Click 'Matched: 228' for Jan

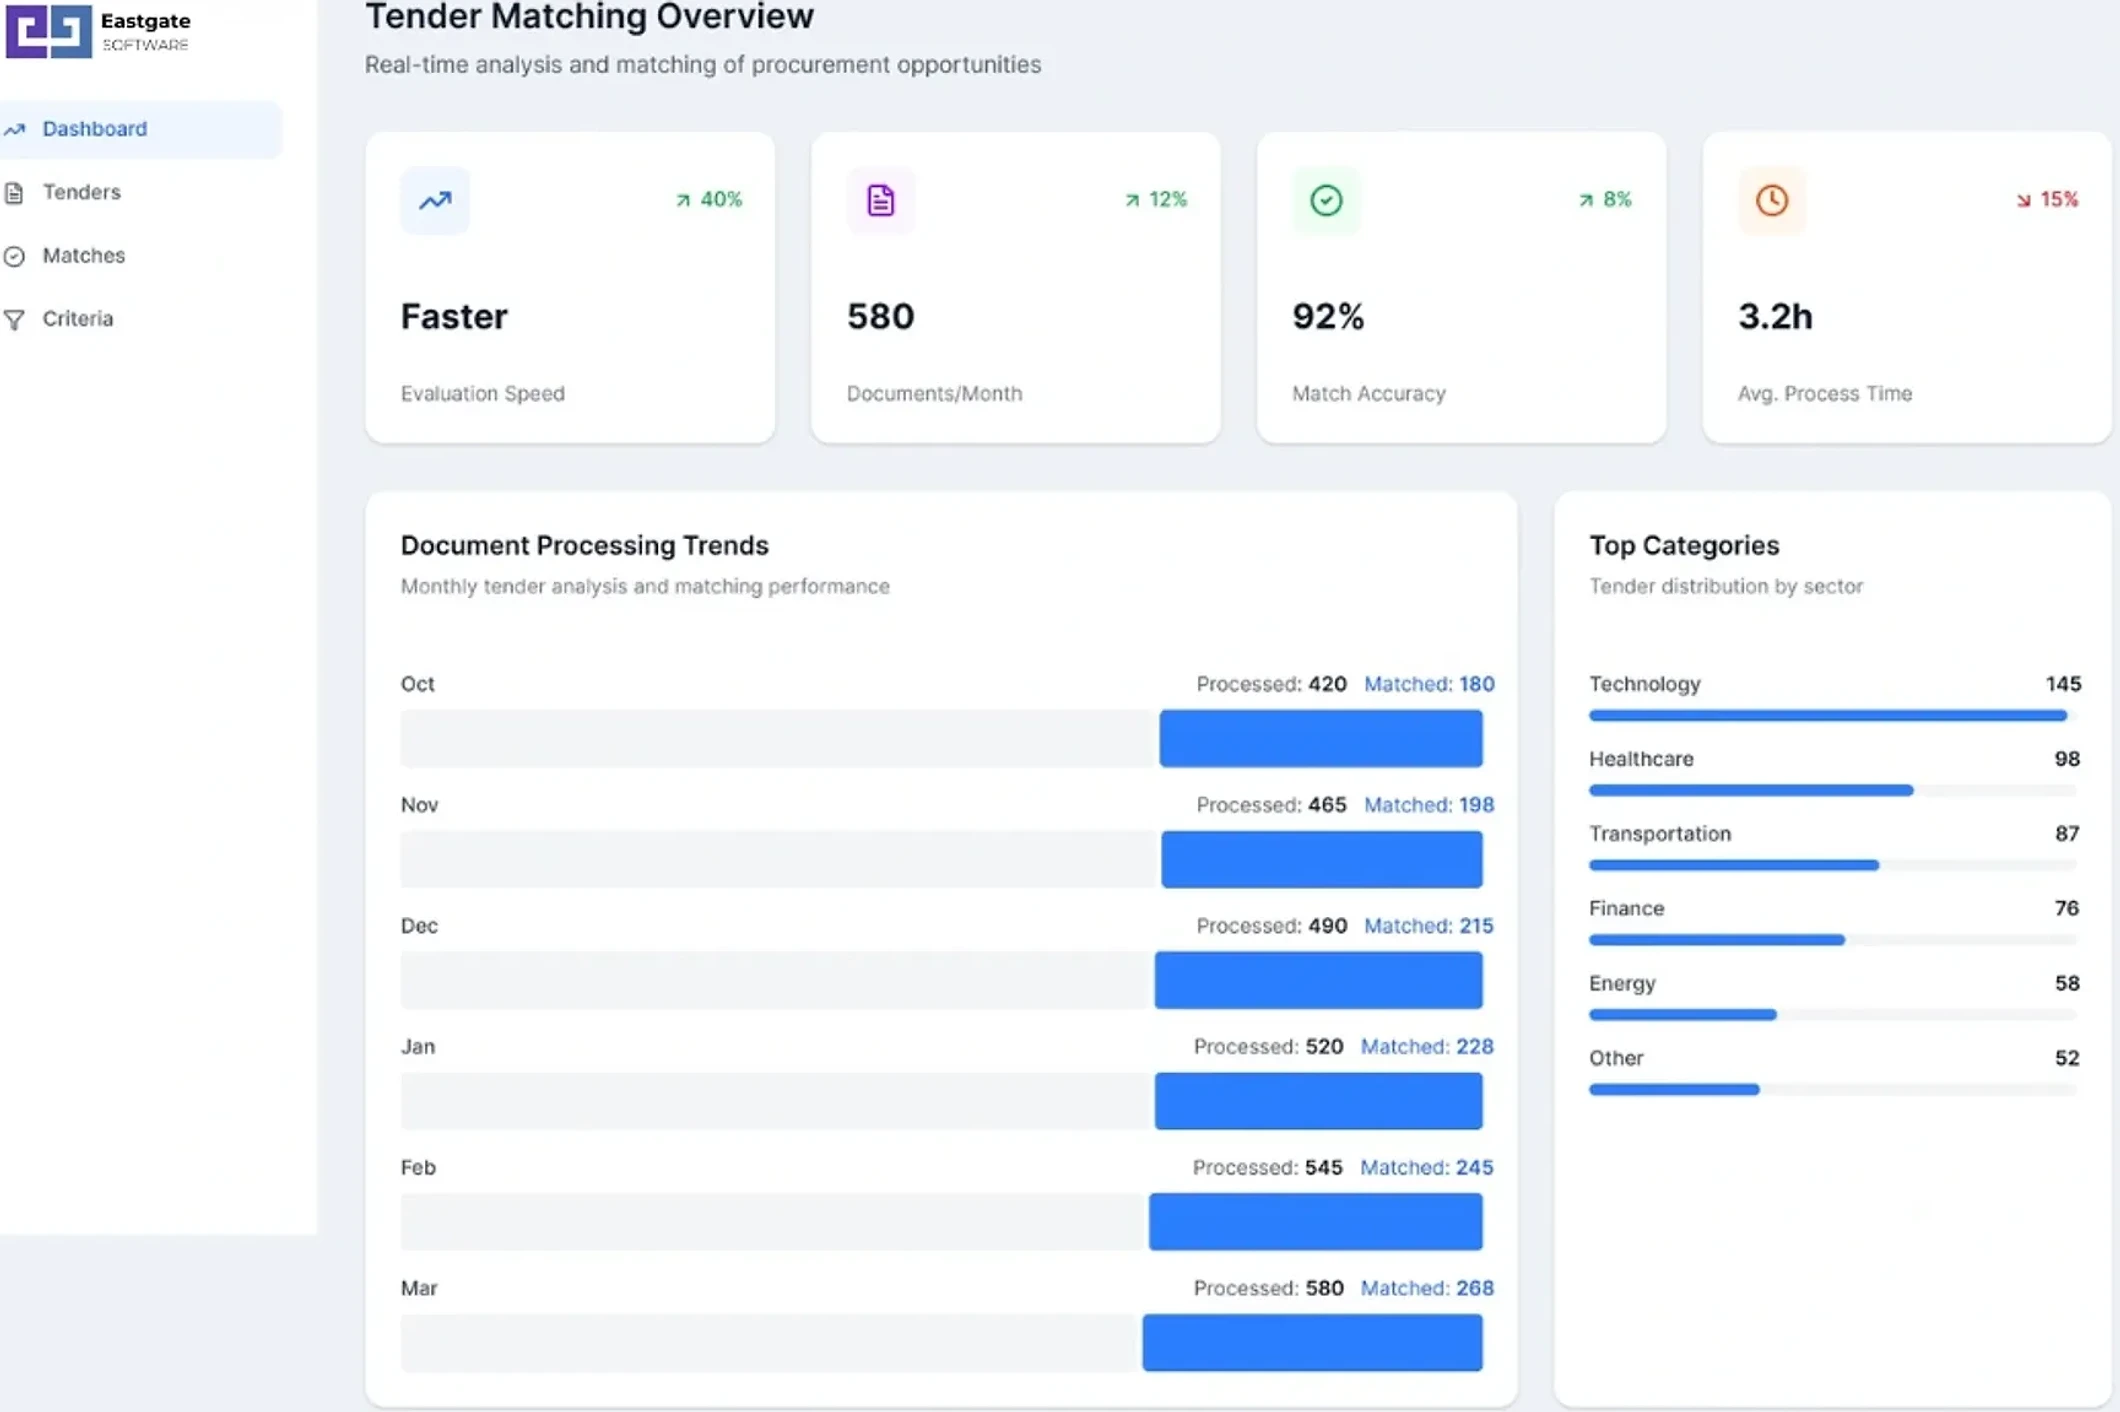1427,1047
